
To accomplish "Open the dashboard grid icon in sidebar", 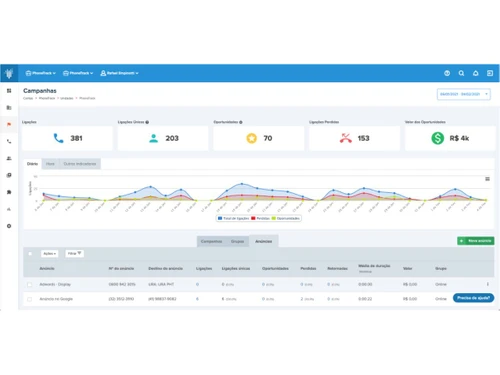I will click(9, 91).
